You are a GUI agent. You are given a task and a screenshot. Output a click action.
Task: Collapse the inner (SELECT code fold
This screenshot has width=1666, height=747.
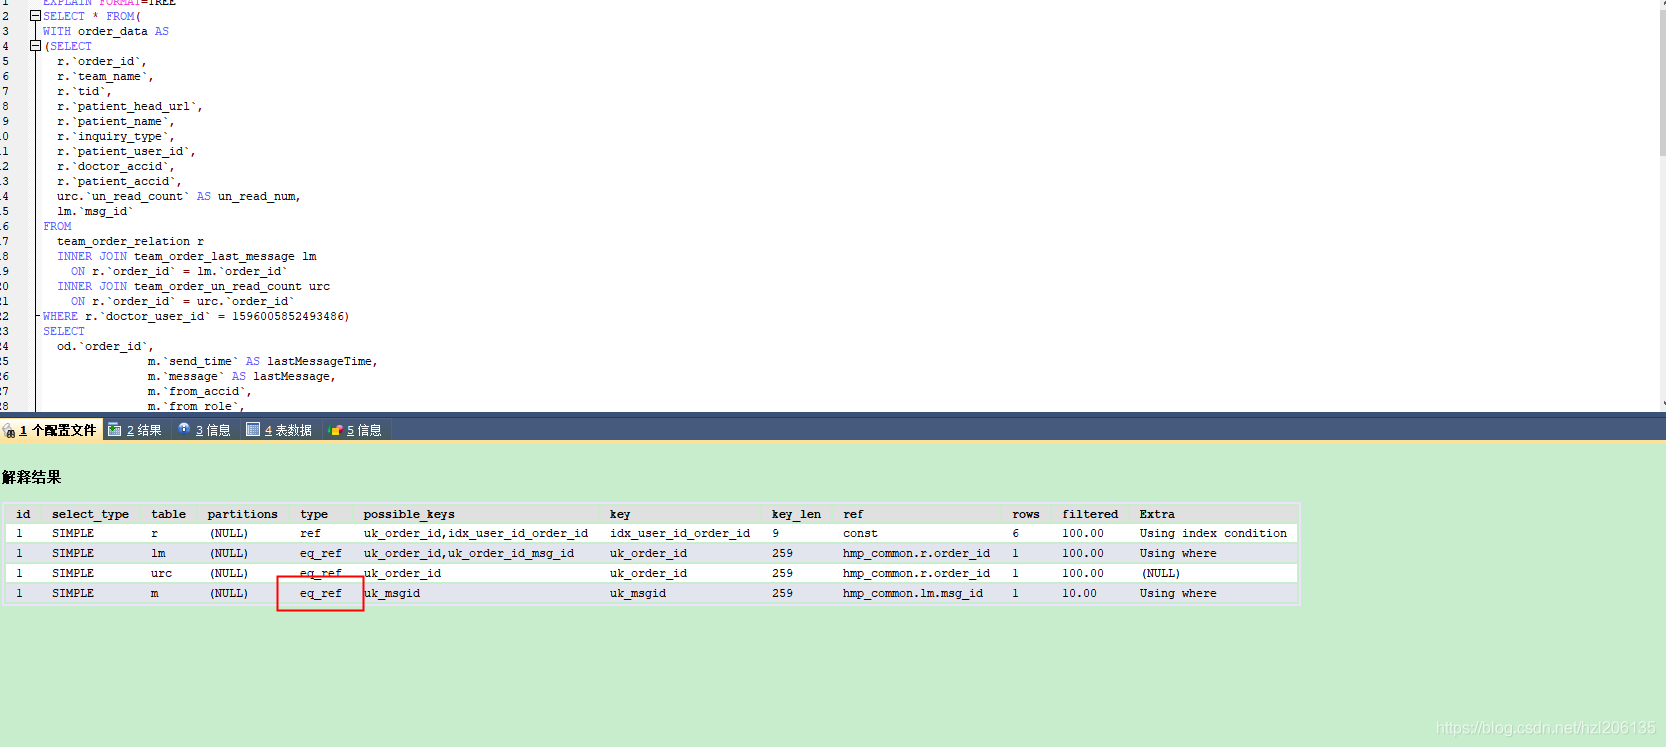(36, 46)
